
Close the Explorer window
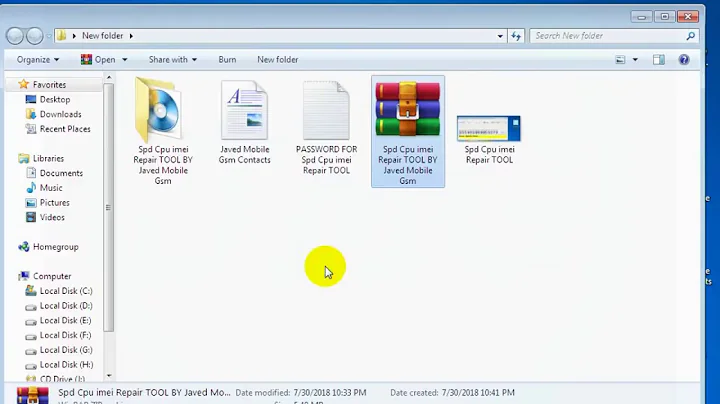688,17
